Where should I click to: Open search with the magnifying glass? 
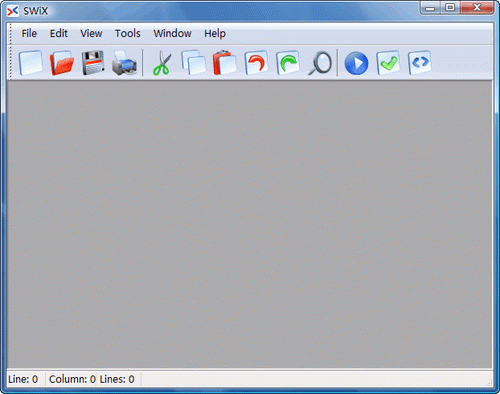320,63
